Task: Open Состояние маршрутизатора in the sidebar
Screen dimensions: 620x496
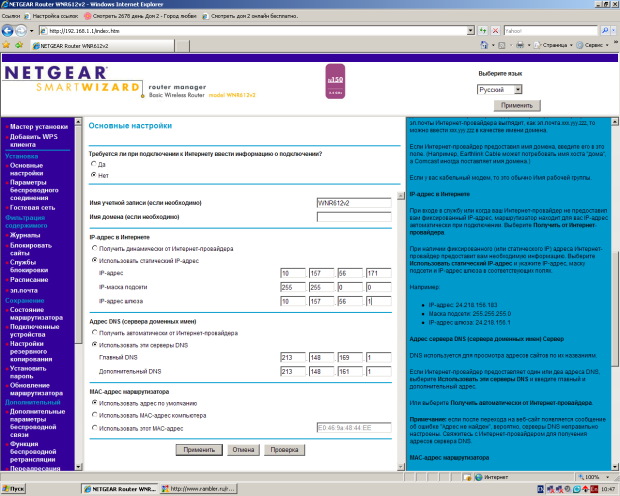Action: (36, 314)
